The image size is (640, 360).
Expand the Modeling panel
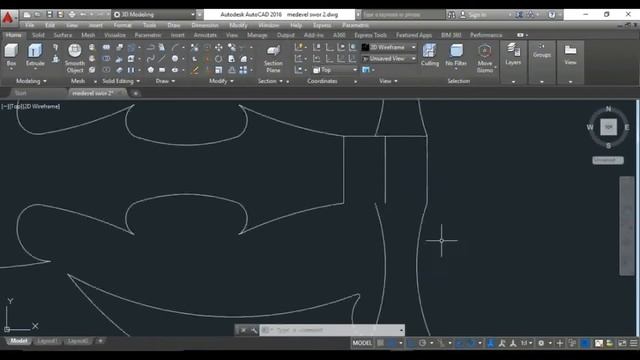click(x=31, y=81)
